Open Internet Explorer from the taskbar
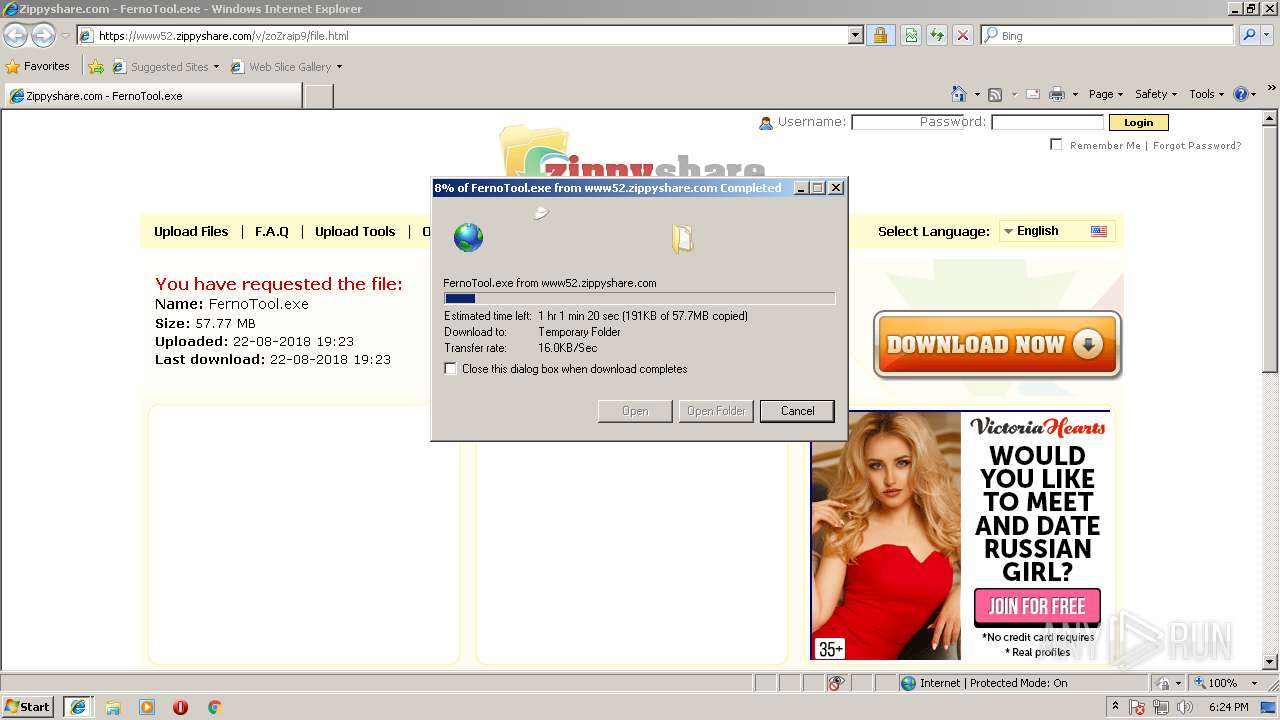Viewport: 1280px width, 720px height. click(x=78, y=707)
